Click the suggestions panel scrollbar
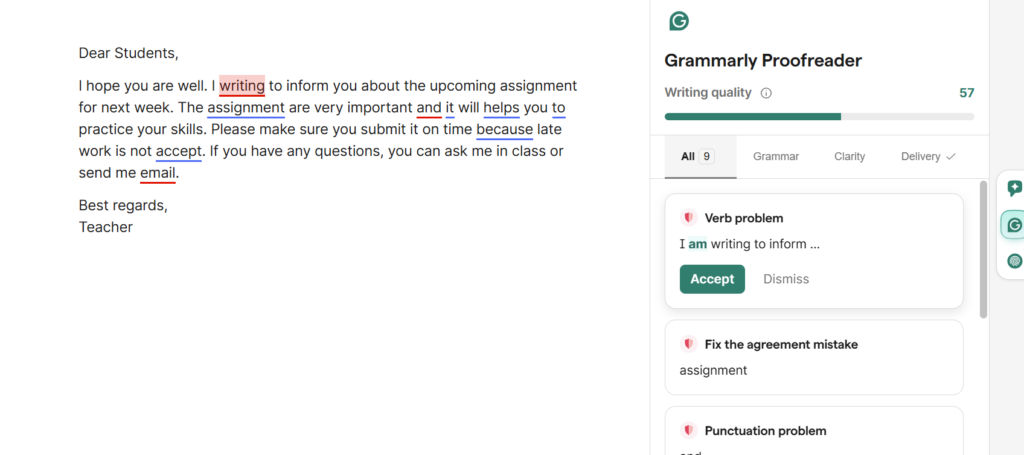Viewport: 1024px width, 455px height. tap(983, 250)
